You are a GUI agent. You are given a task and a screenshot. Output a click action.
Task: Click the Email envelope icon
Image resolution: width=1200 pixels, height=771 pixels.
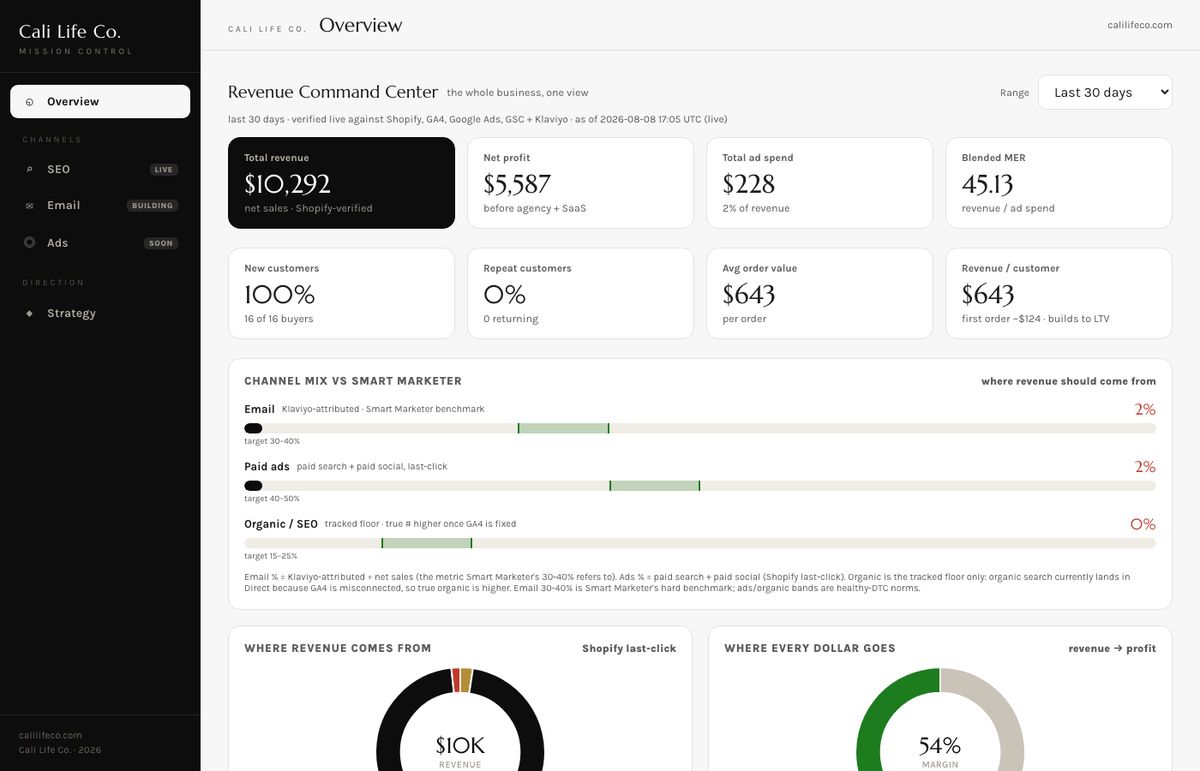pos(29,206)
